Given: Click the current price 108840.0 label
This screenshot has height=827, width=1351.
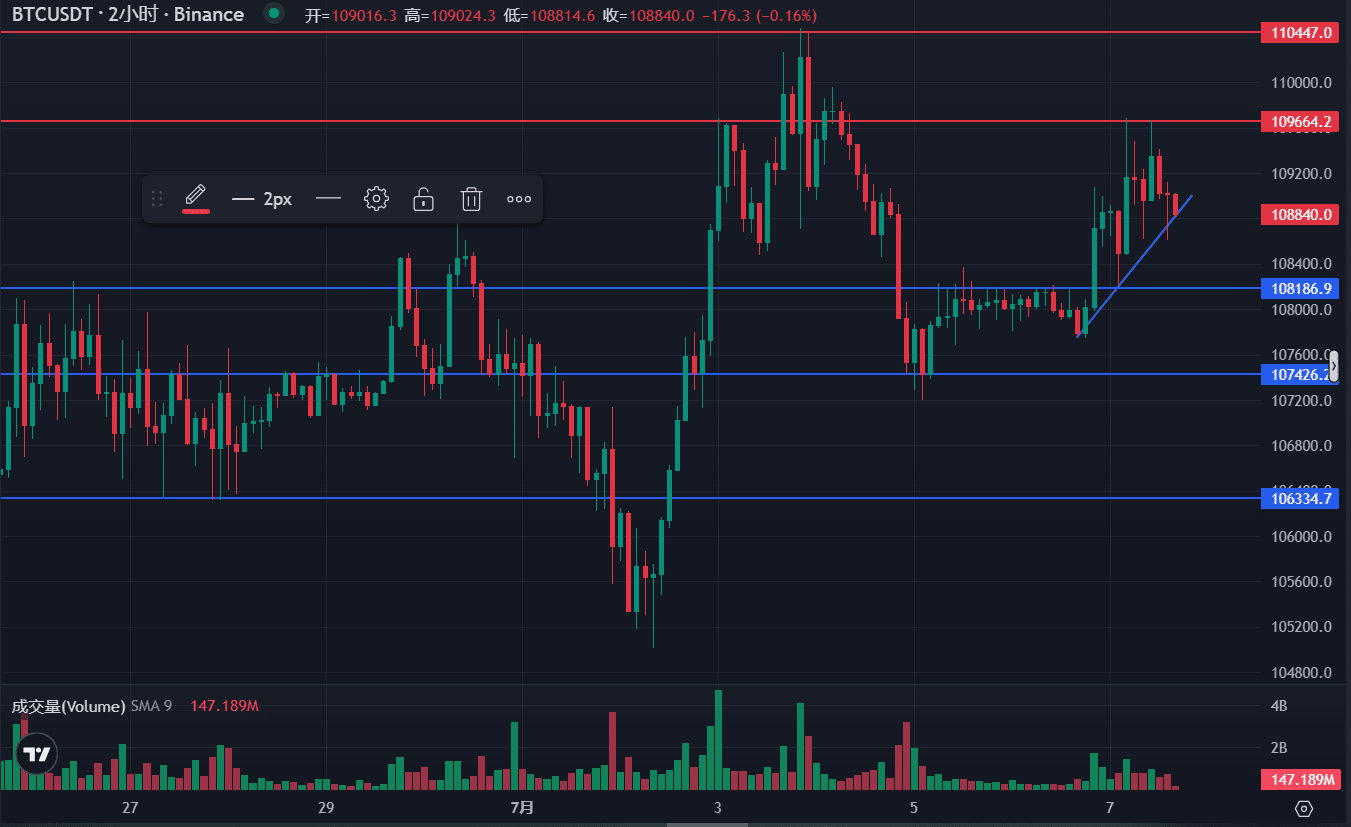Looking at the screenshot, I should (1301, 214).
